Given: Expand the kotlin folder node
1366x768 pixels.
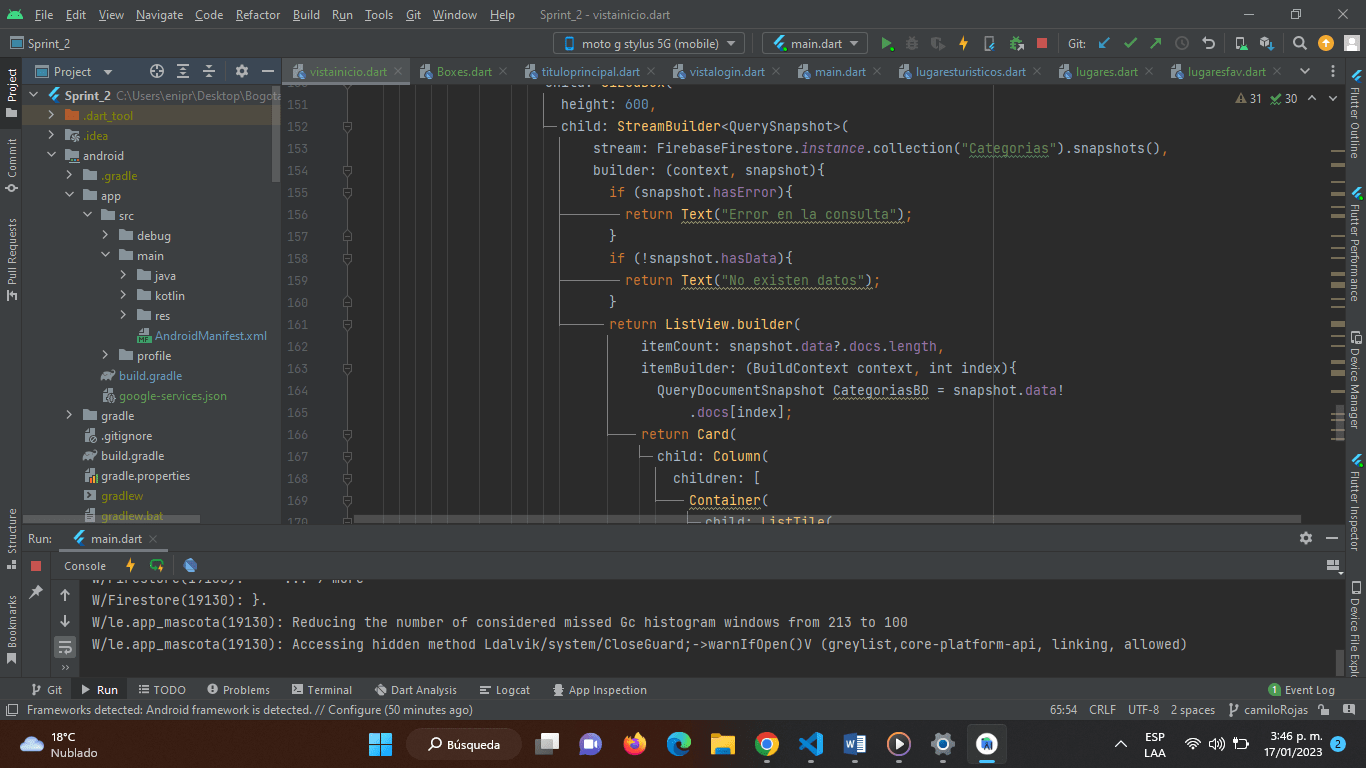Looking at the screenshot, I should point(124,296).
